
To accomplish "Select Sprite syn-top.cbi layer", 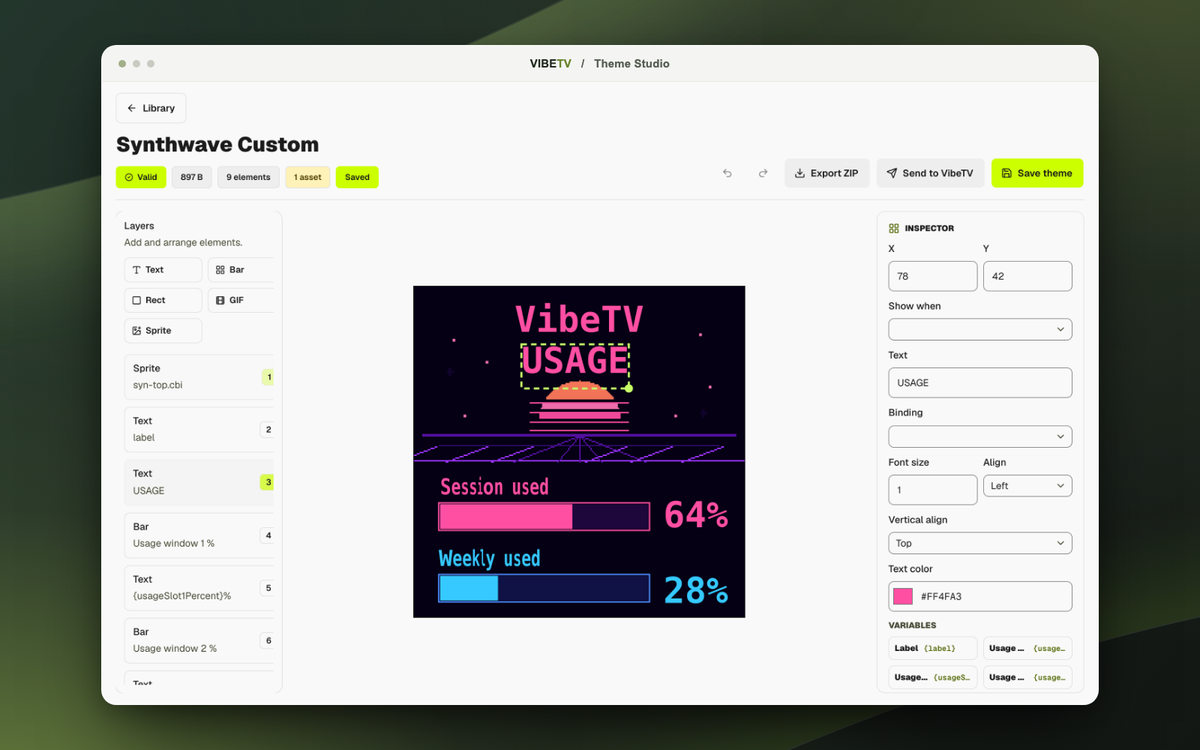I will (199, 376).
